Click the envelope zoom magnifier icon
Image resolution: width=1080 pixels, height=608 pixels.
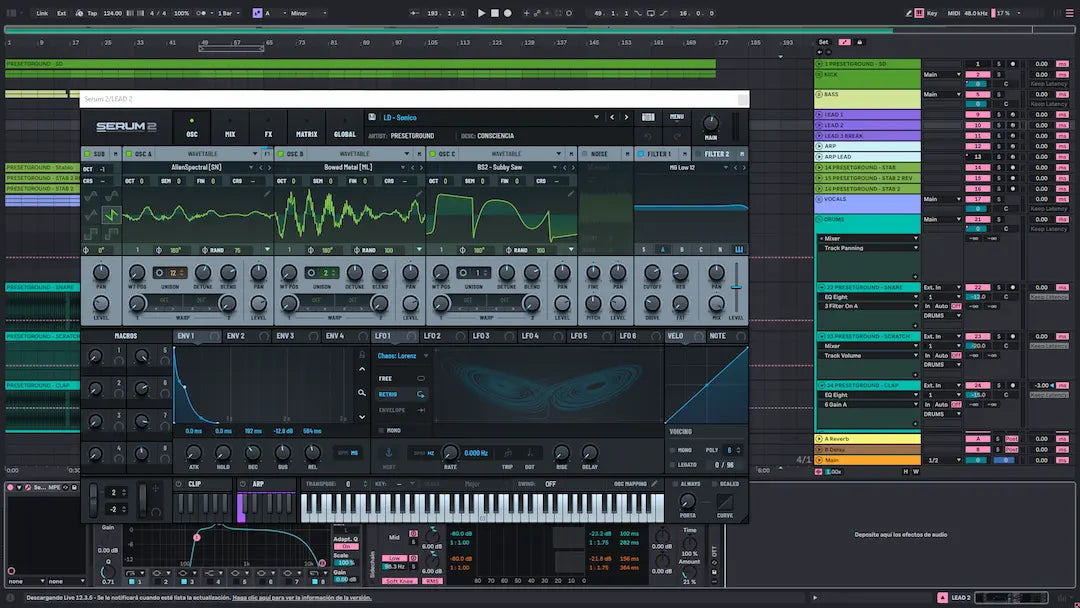coord(362,391)
